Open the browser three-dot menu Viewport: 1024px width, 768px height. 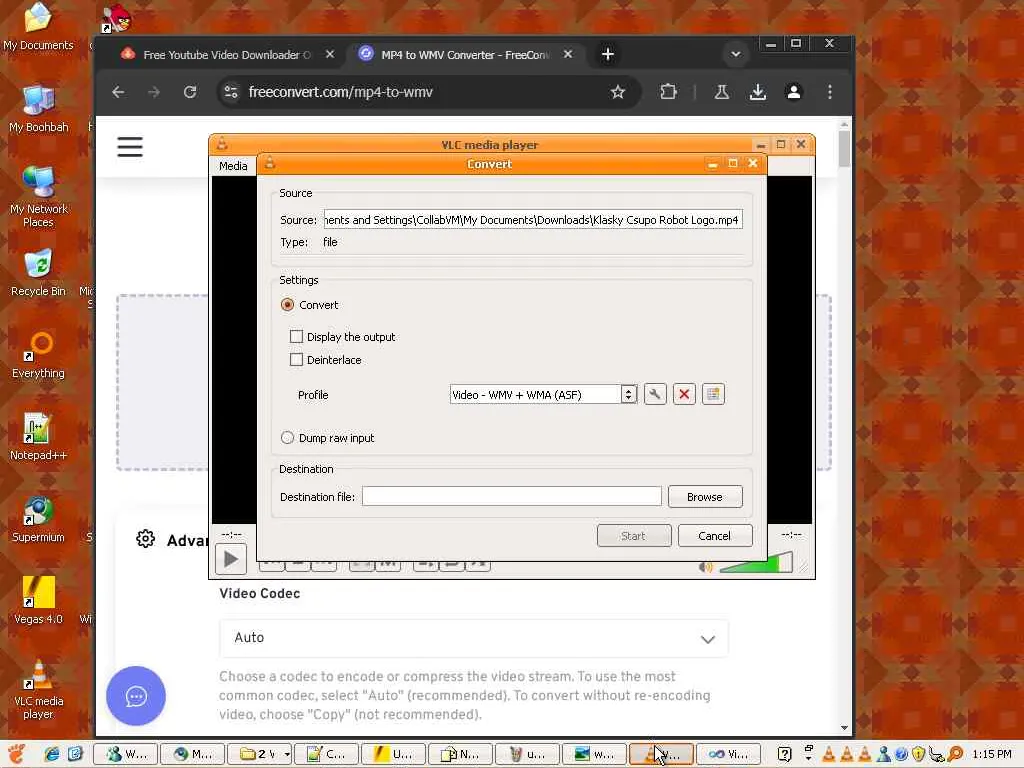[x=830, y=92]
